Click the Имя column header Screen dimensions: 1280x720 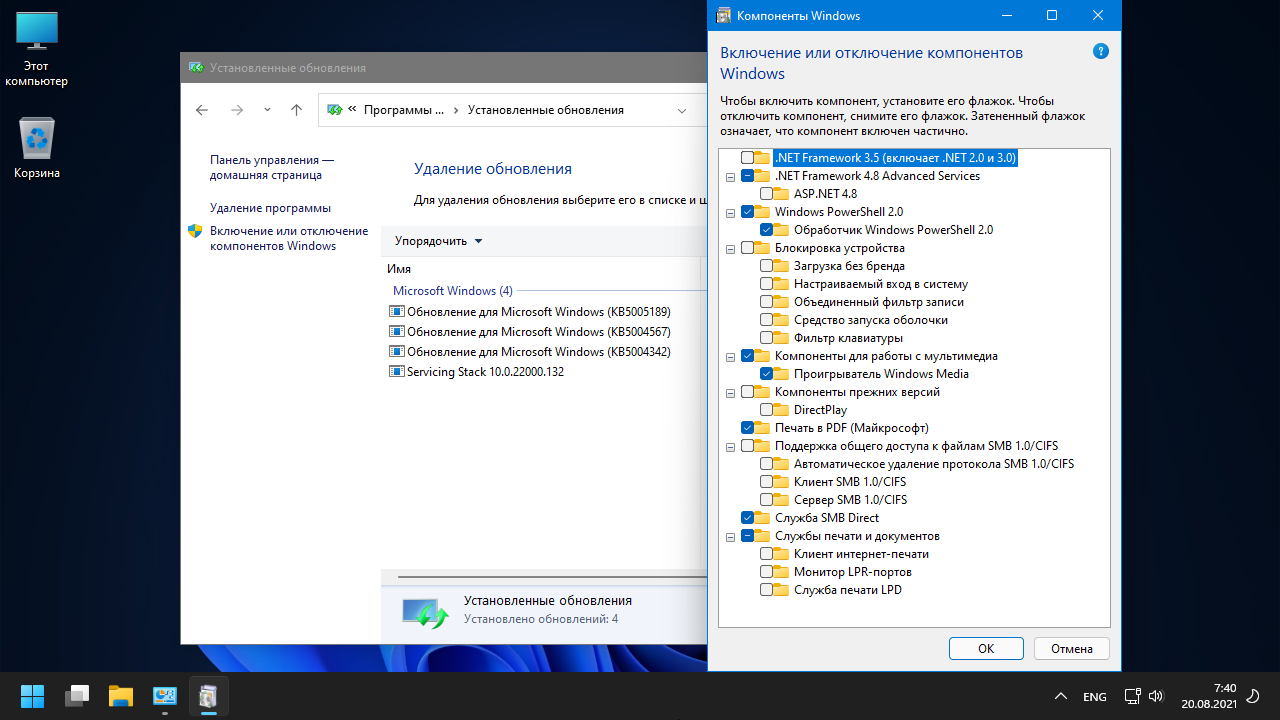[400, 269]
